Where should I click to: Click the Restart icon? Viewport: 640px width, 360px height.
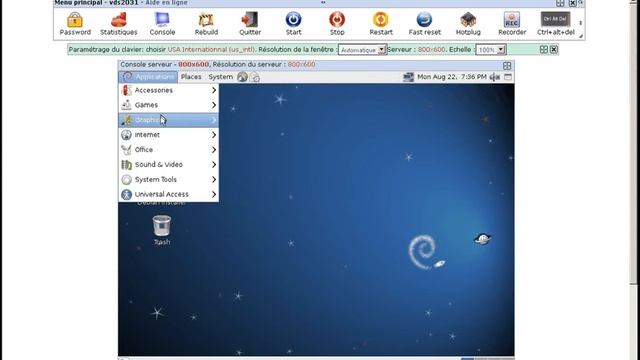(381, 23)
